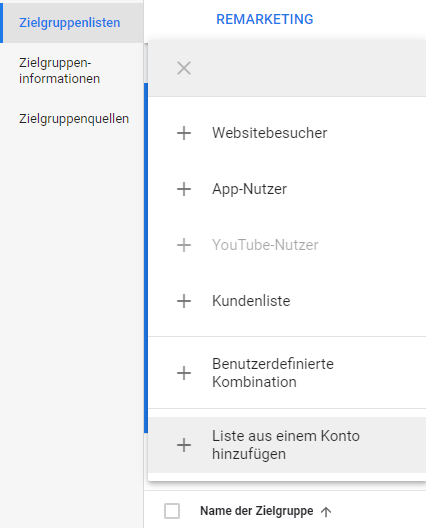Viewport: 426px width, 528px height.
Task: Click the plus icon beside App-Nutzer
Action: point(184,189)
